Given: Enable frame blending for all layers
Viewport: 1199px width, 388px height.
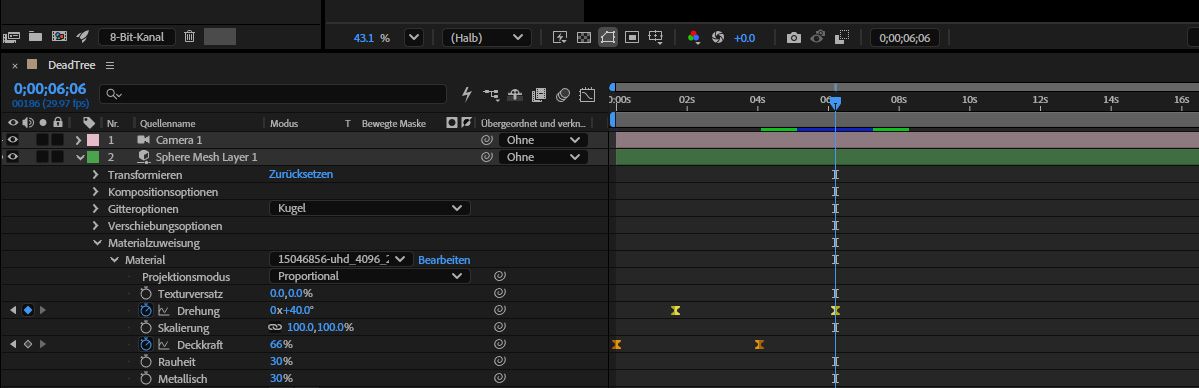Looking at the screenshot, I should point(539,95).
